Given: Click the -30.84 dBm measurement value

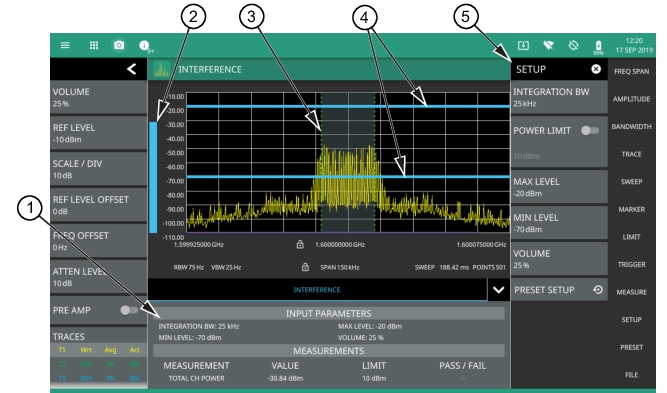Looking at the screenshot, I should [285, 378].
